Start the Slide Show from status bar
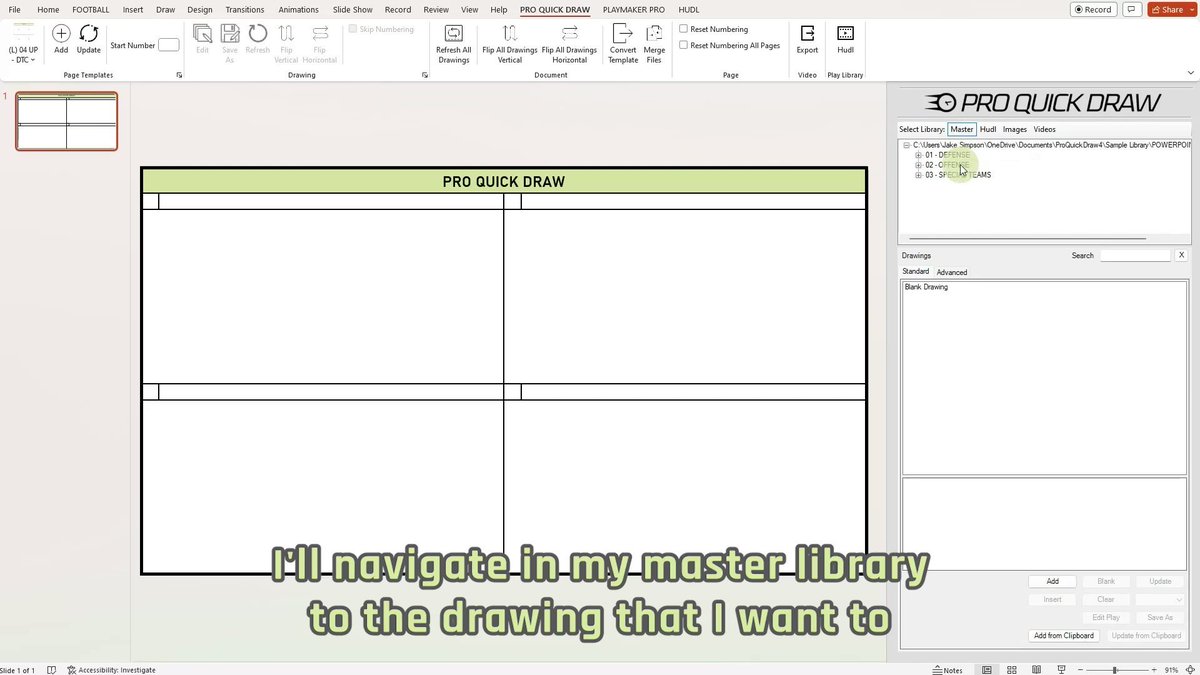Image resolution: width=1200 pixels, height=675 pixels. coord(1060,670)
